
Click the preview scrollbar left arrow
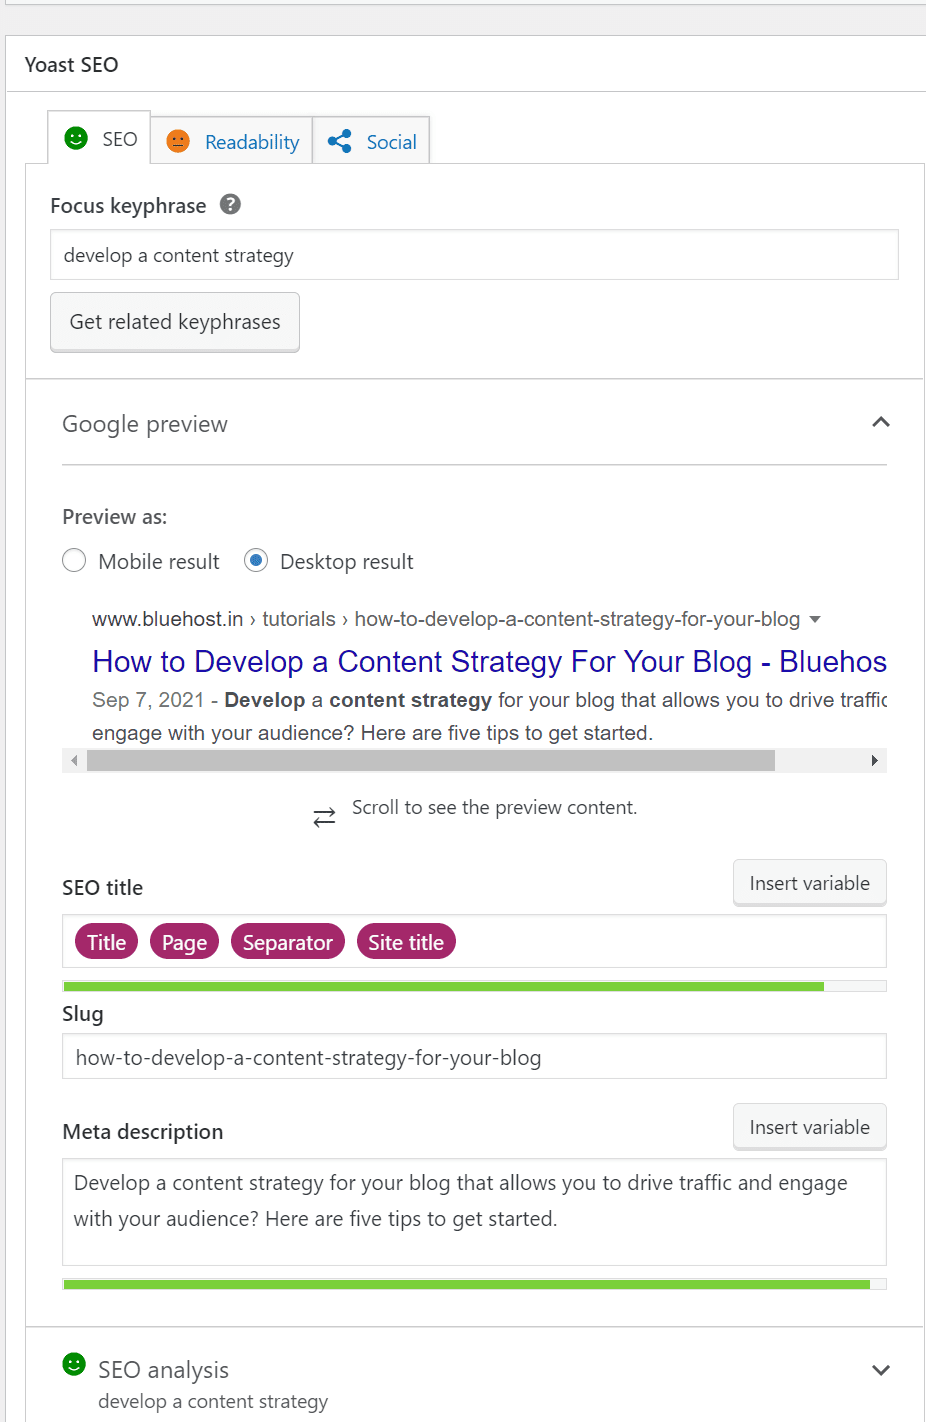(74, 761)
